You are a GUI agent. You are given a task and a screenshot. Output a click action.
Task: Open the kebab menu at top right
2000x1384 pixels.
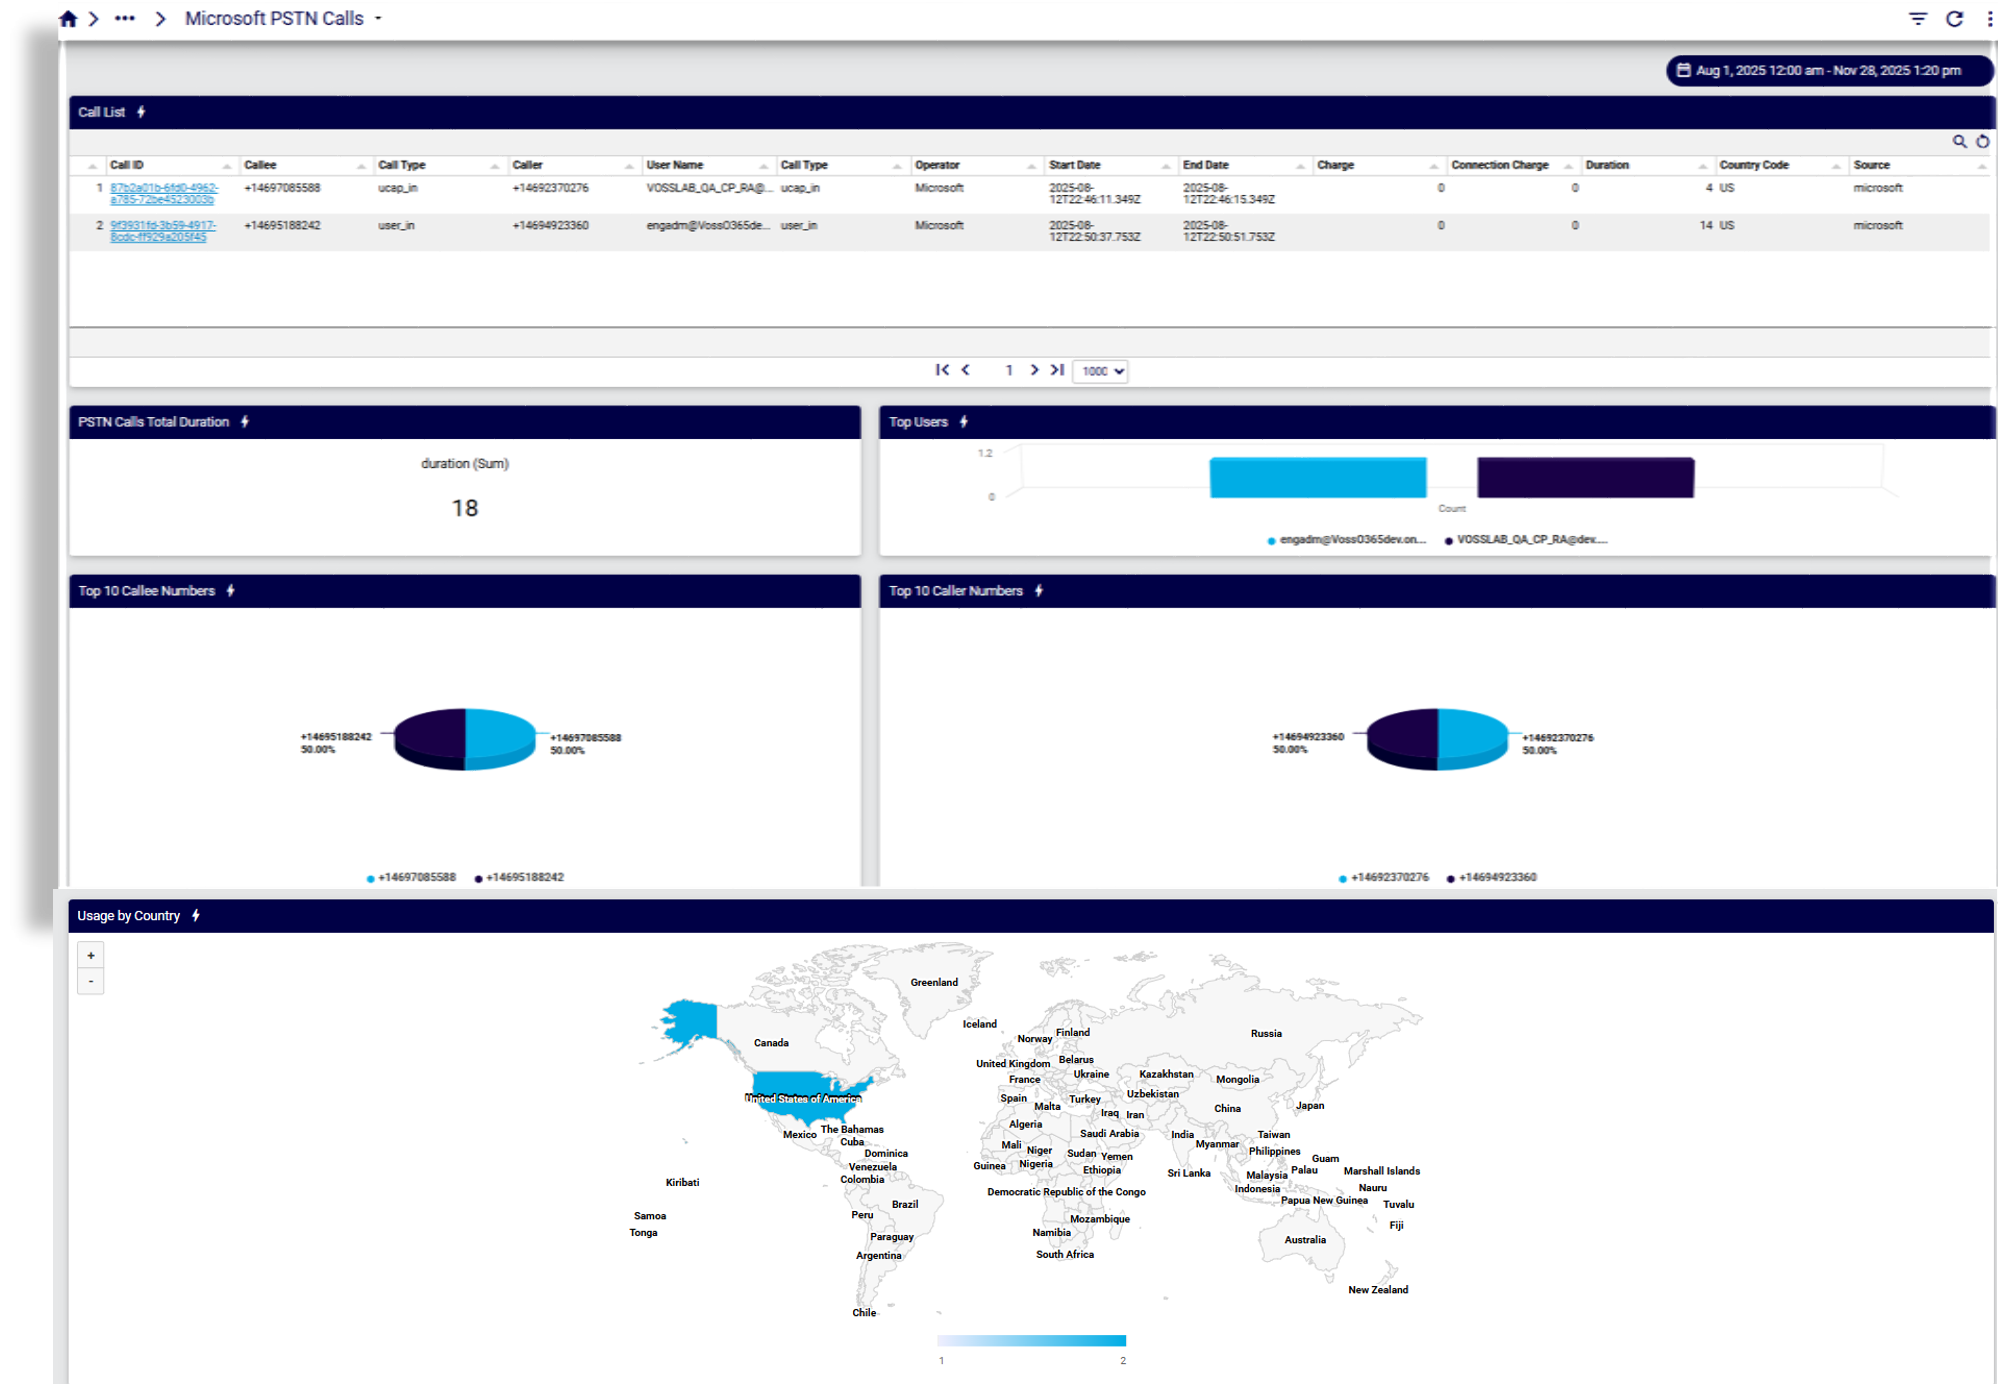[1989, 17]
